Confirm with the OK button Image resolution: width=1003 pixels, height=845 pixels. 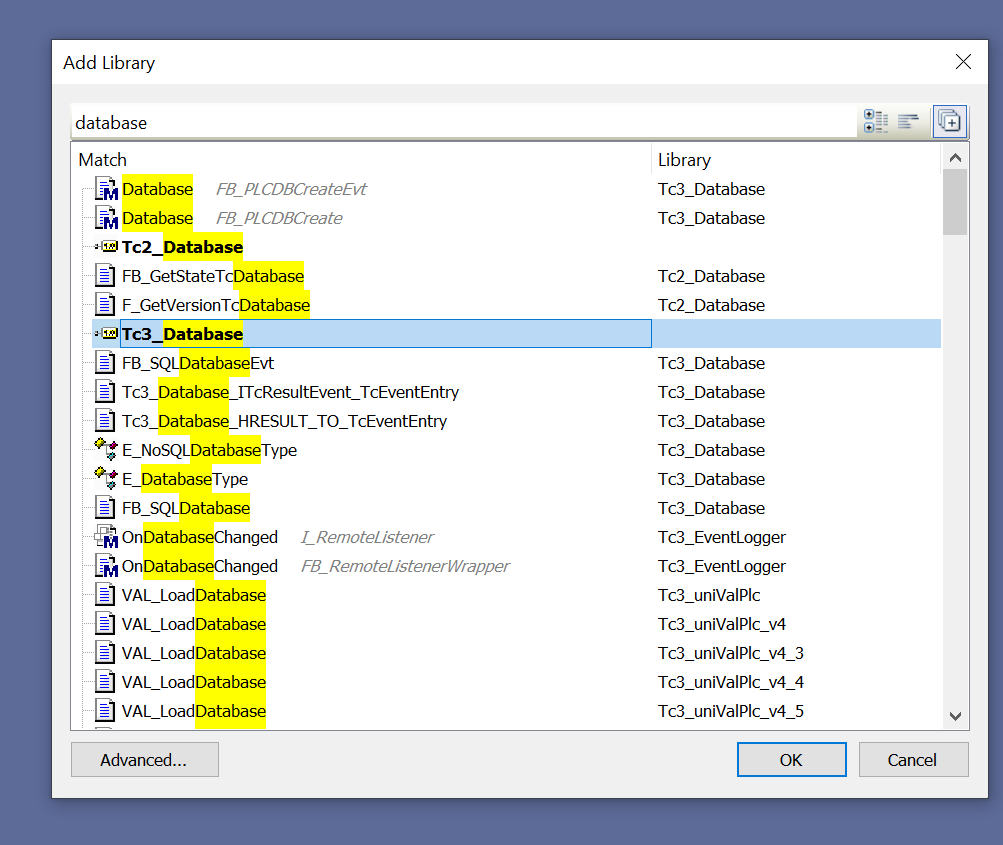coord(791,759)
